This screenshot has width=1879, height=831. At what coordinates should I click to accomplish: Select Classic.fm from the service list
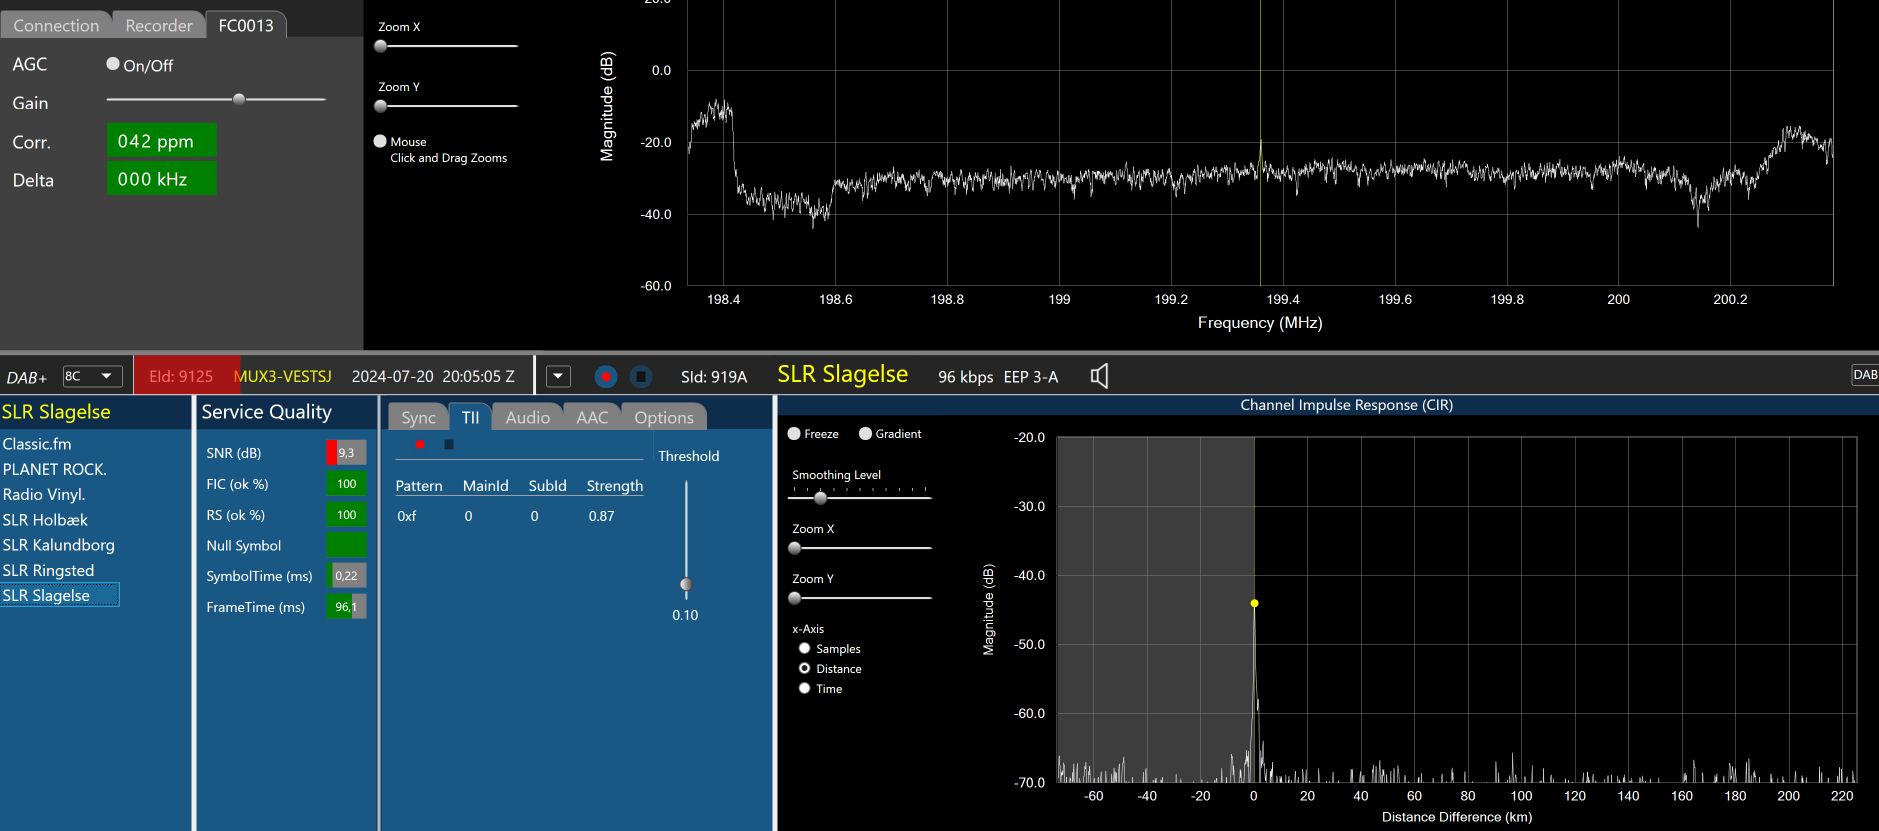37,444
